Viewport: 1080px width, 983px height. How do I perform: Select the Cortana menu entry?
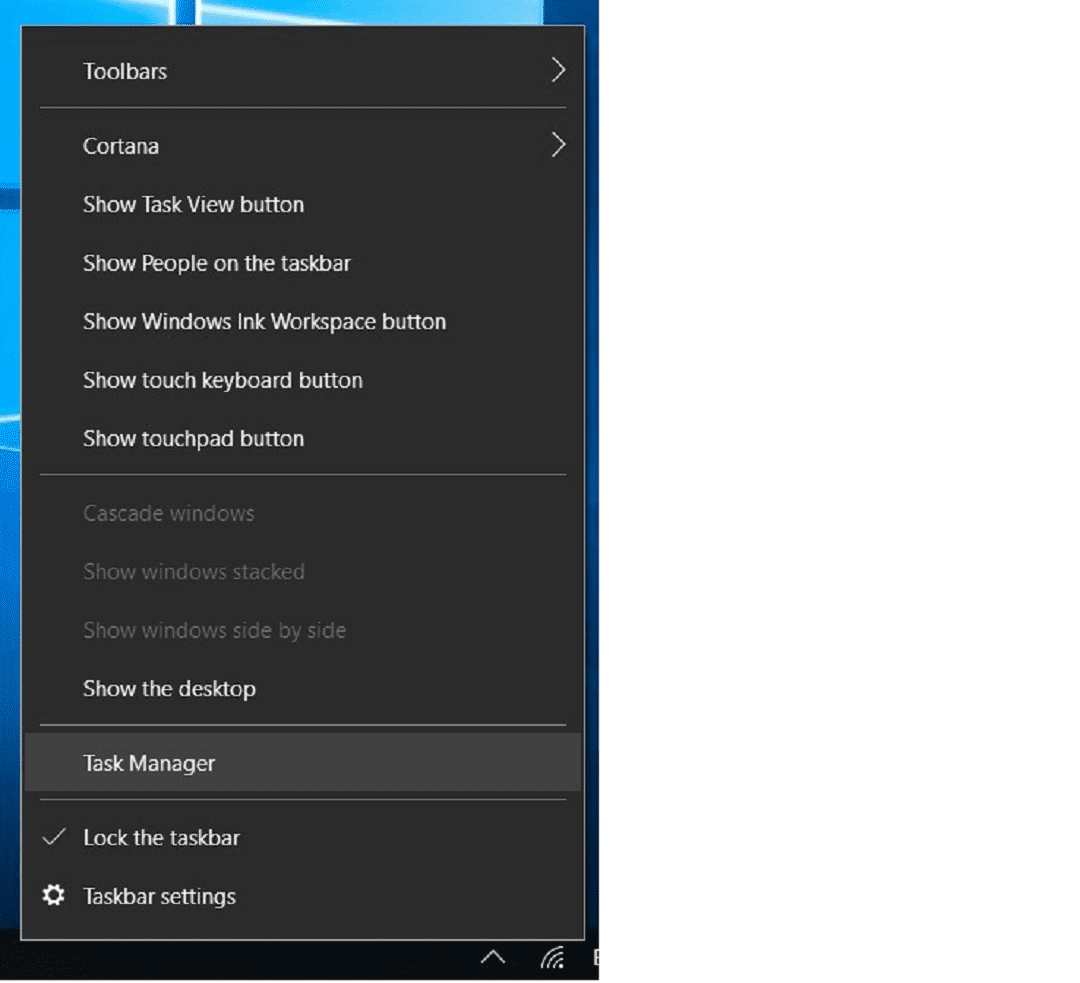point(121,146)
